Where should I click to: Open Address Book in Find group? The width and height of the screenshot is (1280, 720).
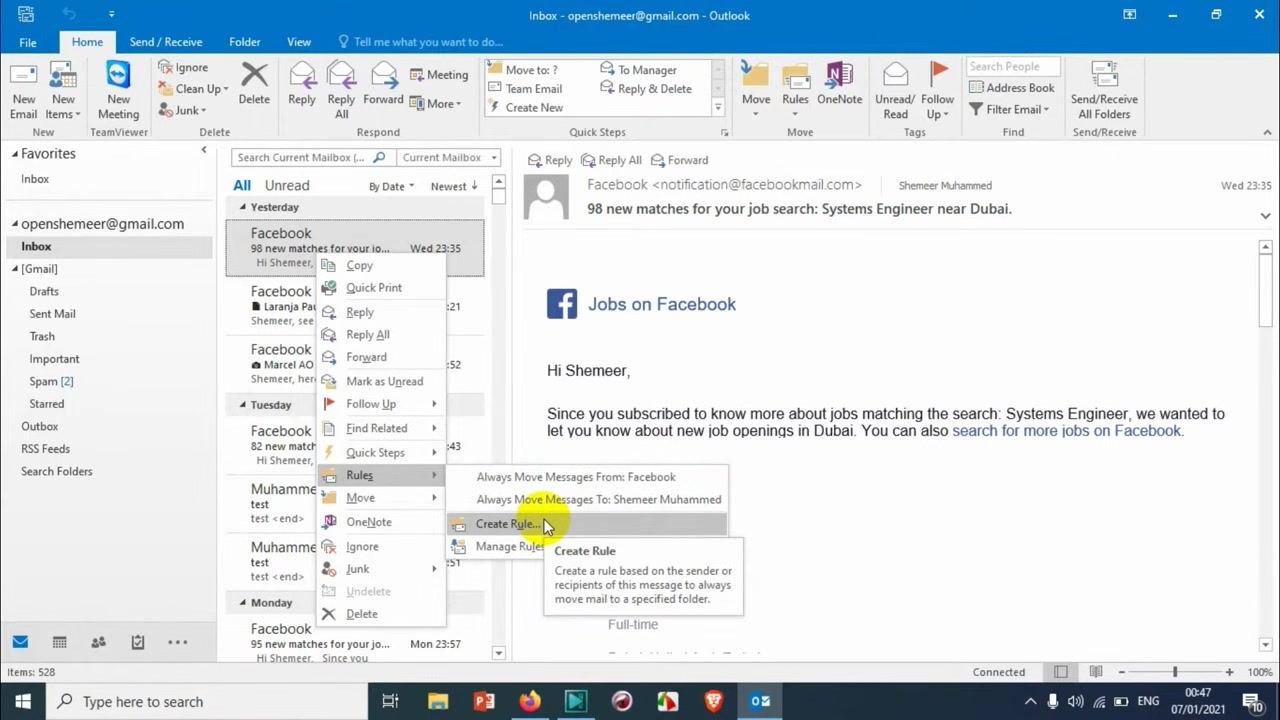coord(1012,88)
